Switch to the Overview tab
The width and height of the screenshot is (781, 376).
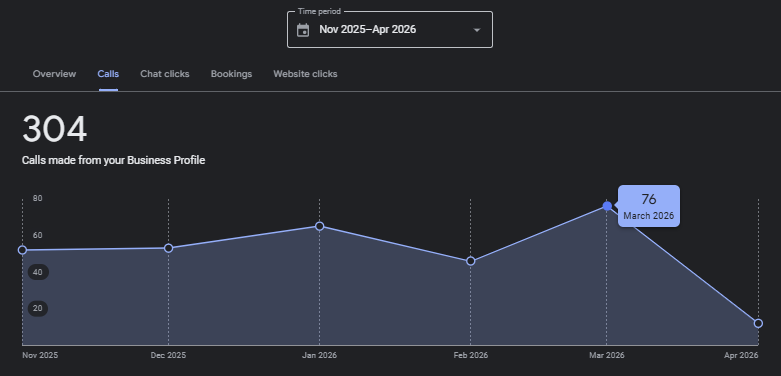[54, 74]
